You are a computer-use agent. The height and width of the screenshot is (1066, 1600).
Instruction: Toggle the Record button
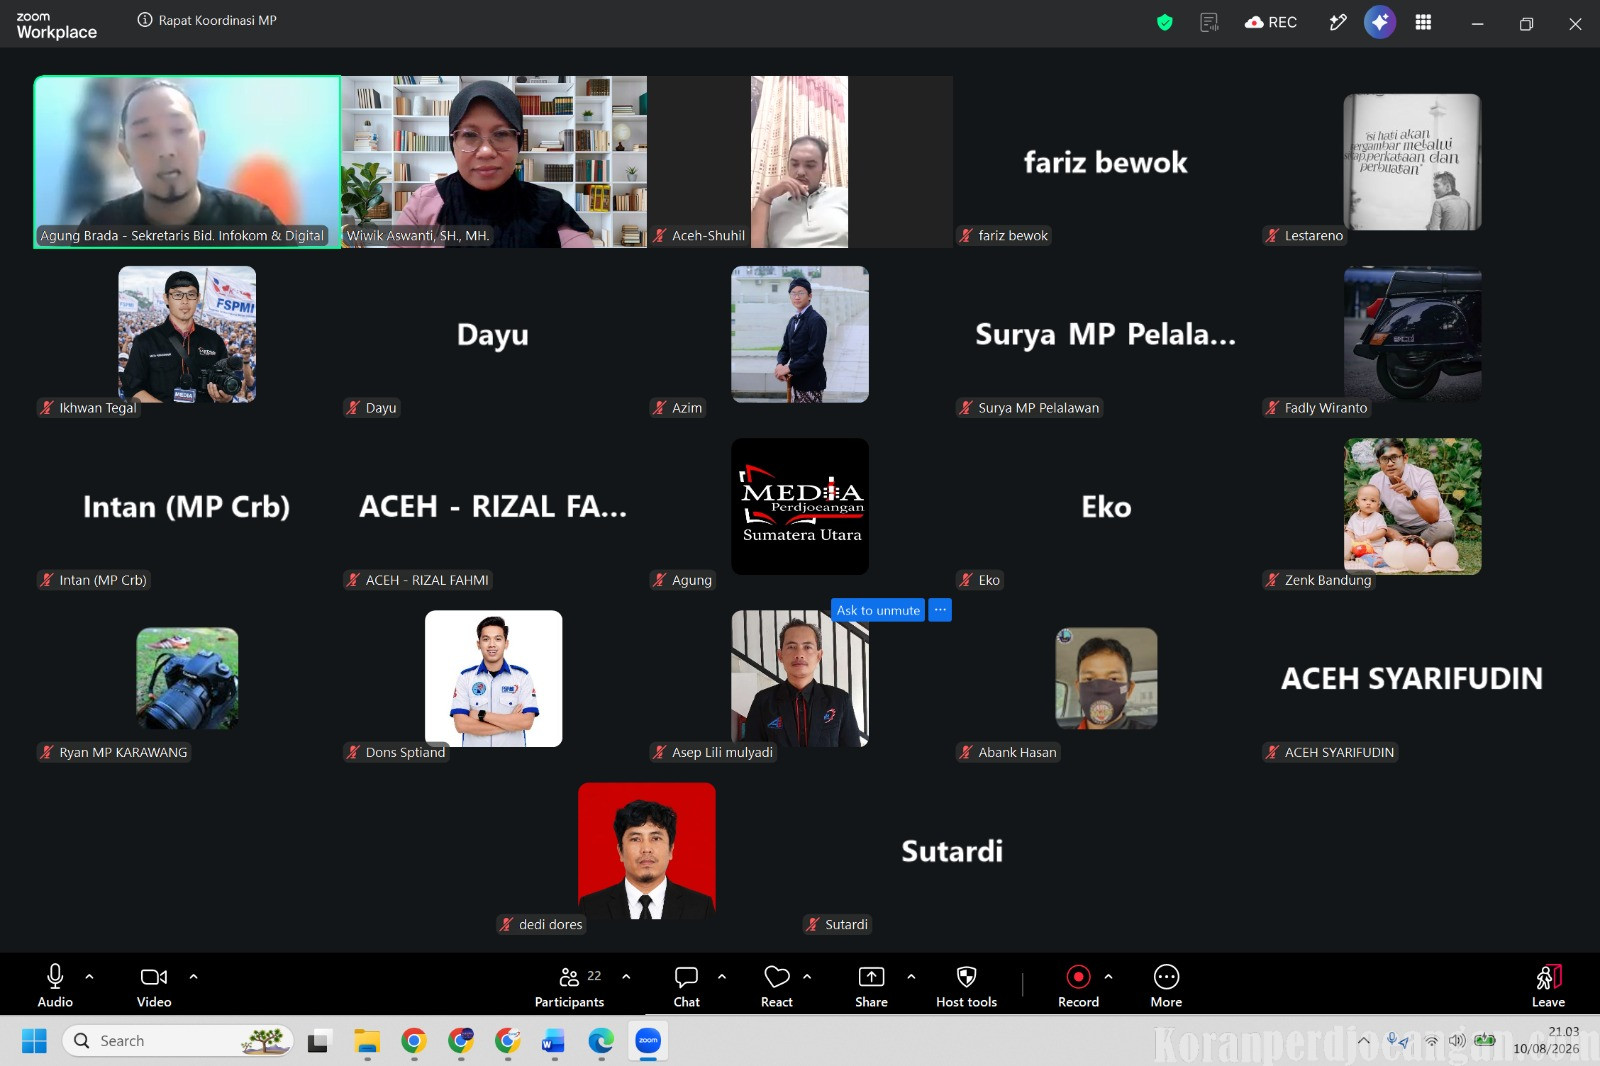coord(1078,985)
